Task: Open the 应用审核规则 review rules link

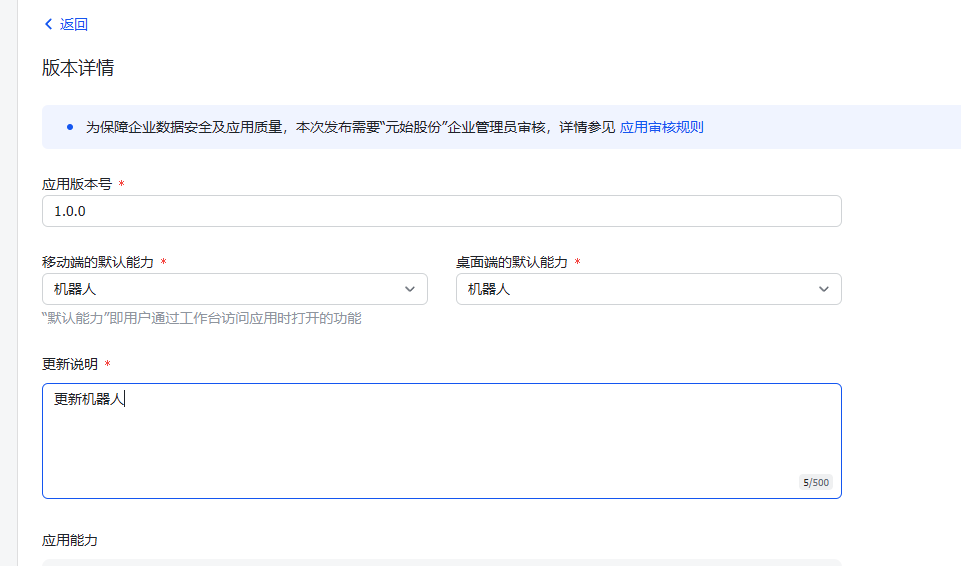Action: pos(661,127)
